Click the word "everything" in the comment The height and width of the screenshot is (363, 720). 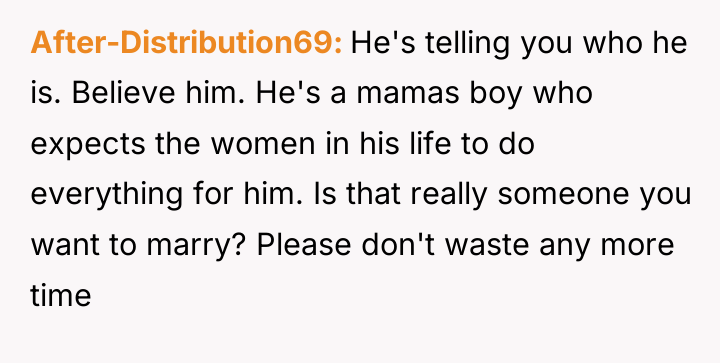coord(107,195)
